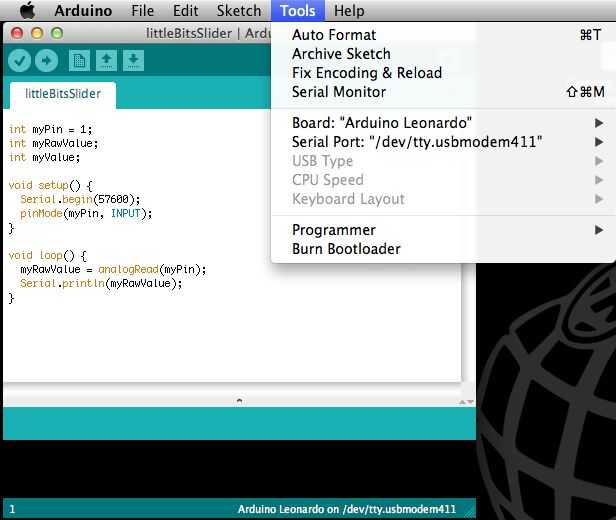Viewport: 616px width, 520px height.
Task: Click the 'Arduino Leonardo on /dev/tty.usbmodem411' status text
Action: coord(346,509)
